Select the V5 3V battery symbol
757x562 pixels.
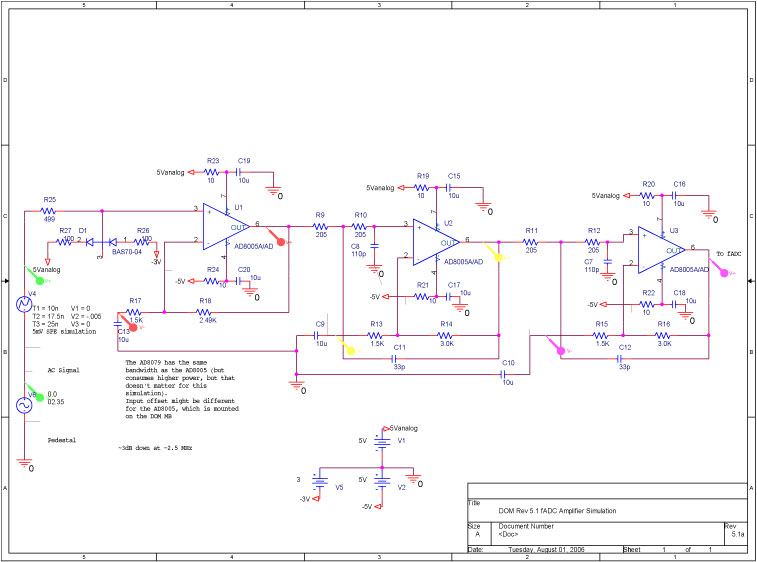tap(320, 482)
